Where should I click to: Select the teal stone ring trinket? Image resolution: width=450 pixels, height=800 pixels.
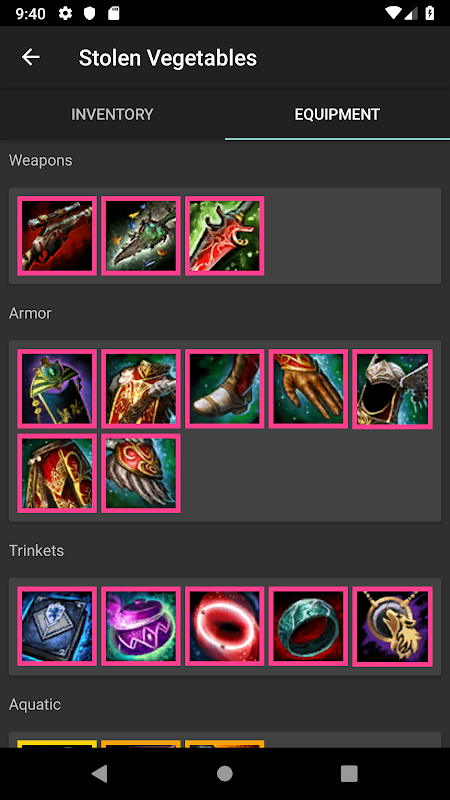[308, 626]
